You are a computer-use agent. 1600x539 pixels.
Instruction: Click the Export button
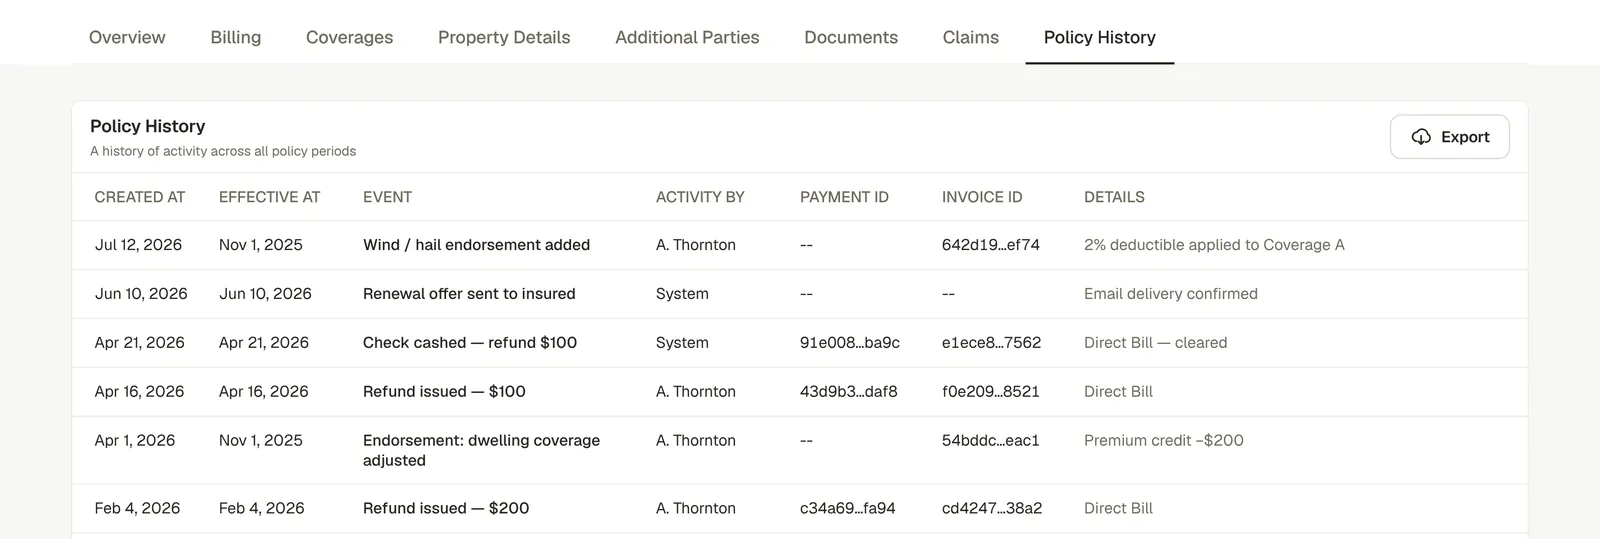pyautogui.click(x=1450, y=137)
